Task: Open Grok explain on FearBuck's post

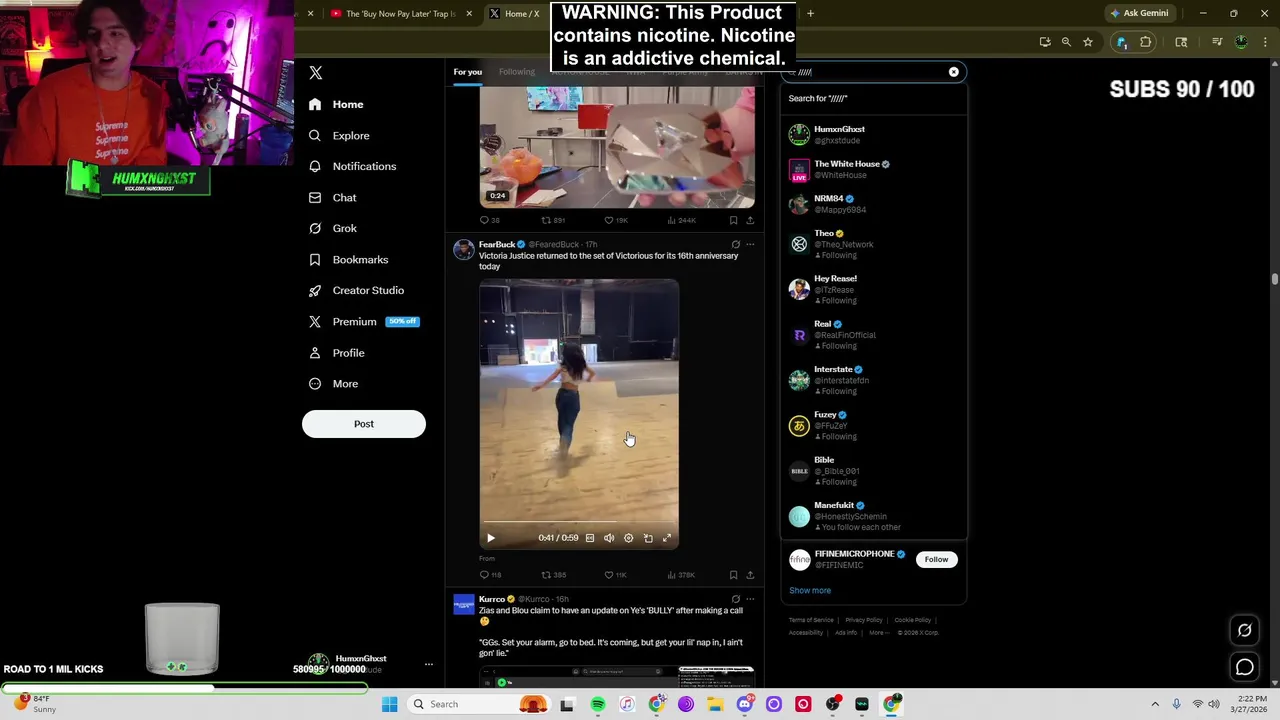Action: pyautogui.click(x=735, y=244)
